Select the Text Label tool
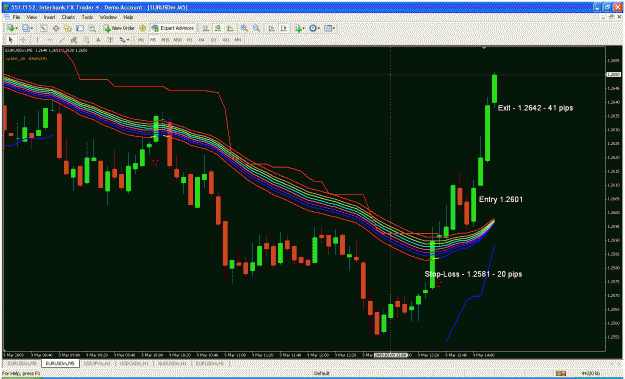This screenshot has height=379, width=625. (110, 40)
